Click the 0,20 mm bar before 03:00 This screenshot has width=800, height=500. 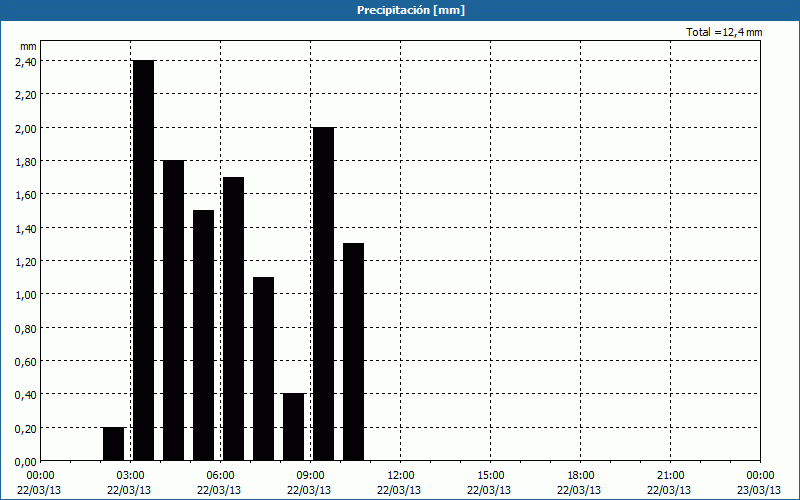pyautogui.click(x=114, y=444)
